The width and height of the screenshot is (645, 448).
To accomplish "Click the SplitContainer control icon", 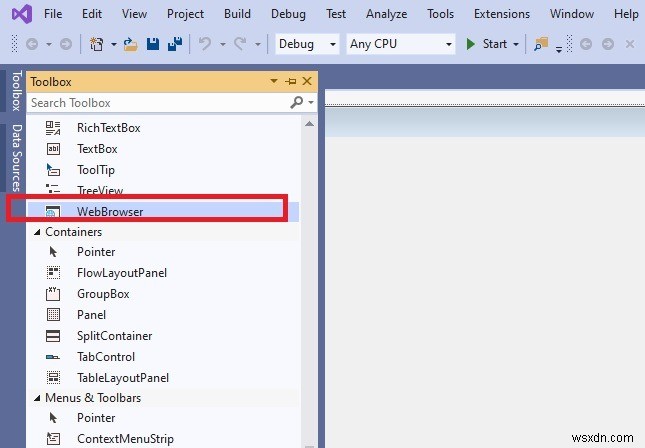I will tap(53, 336).
